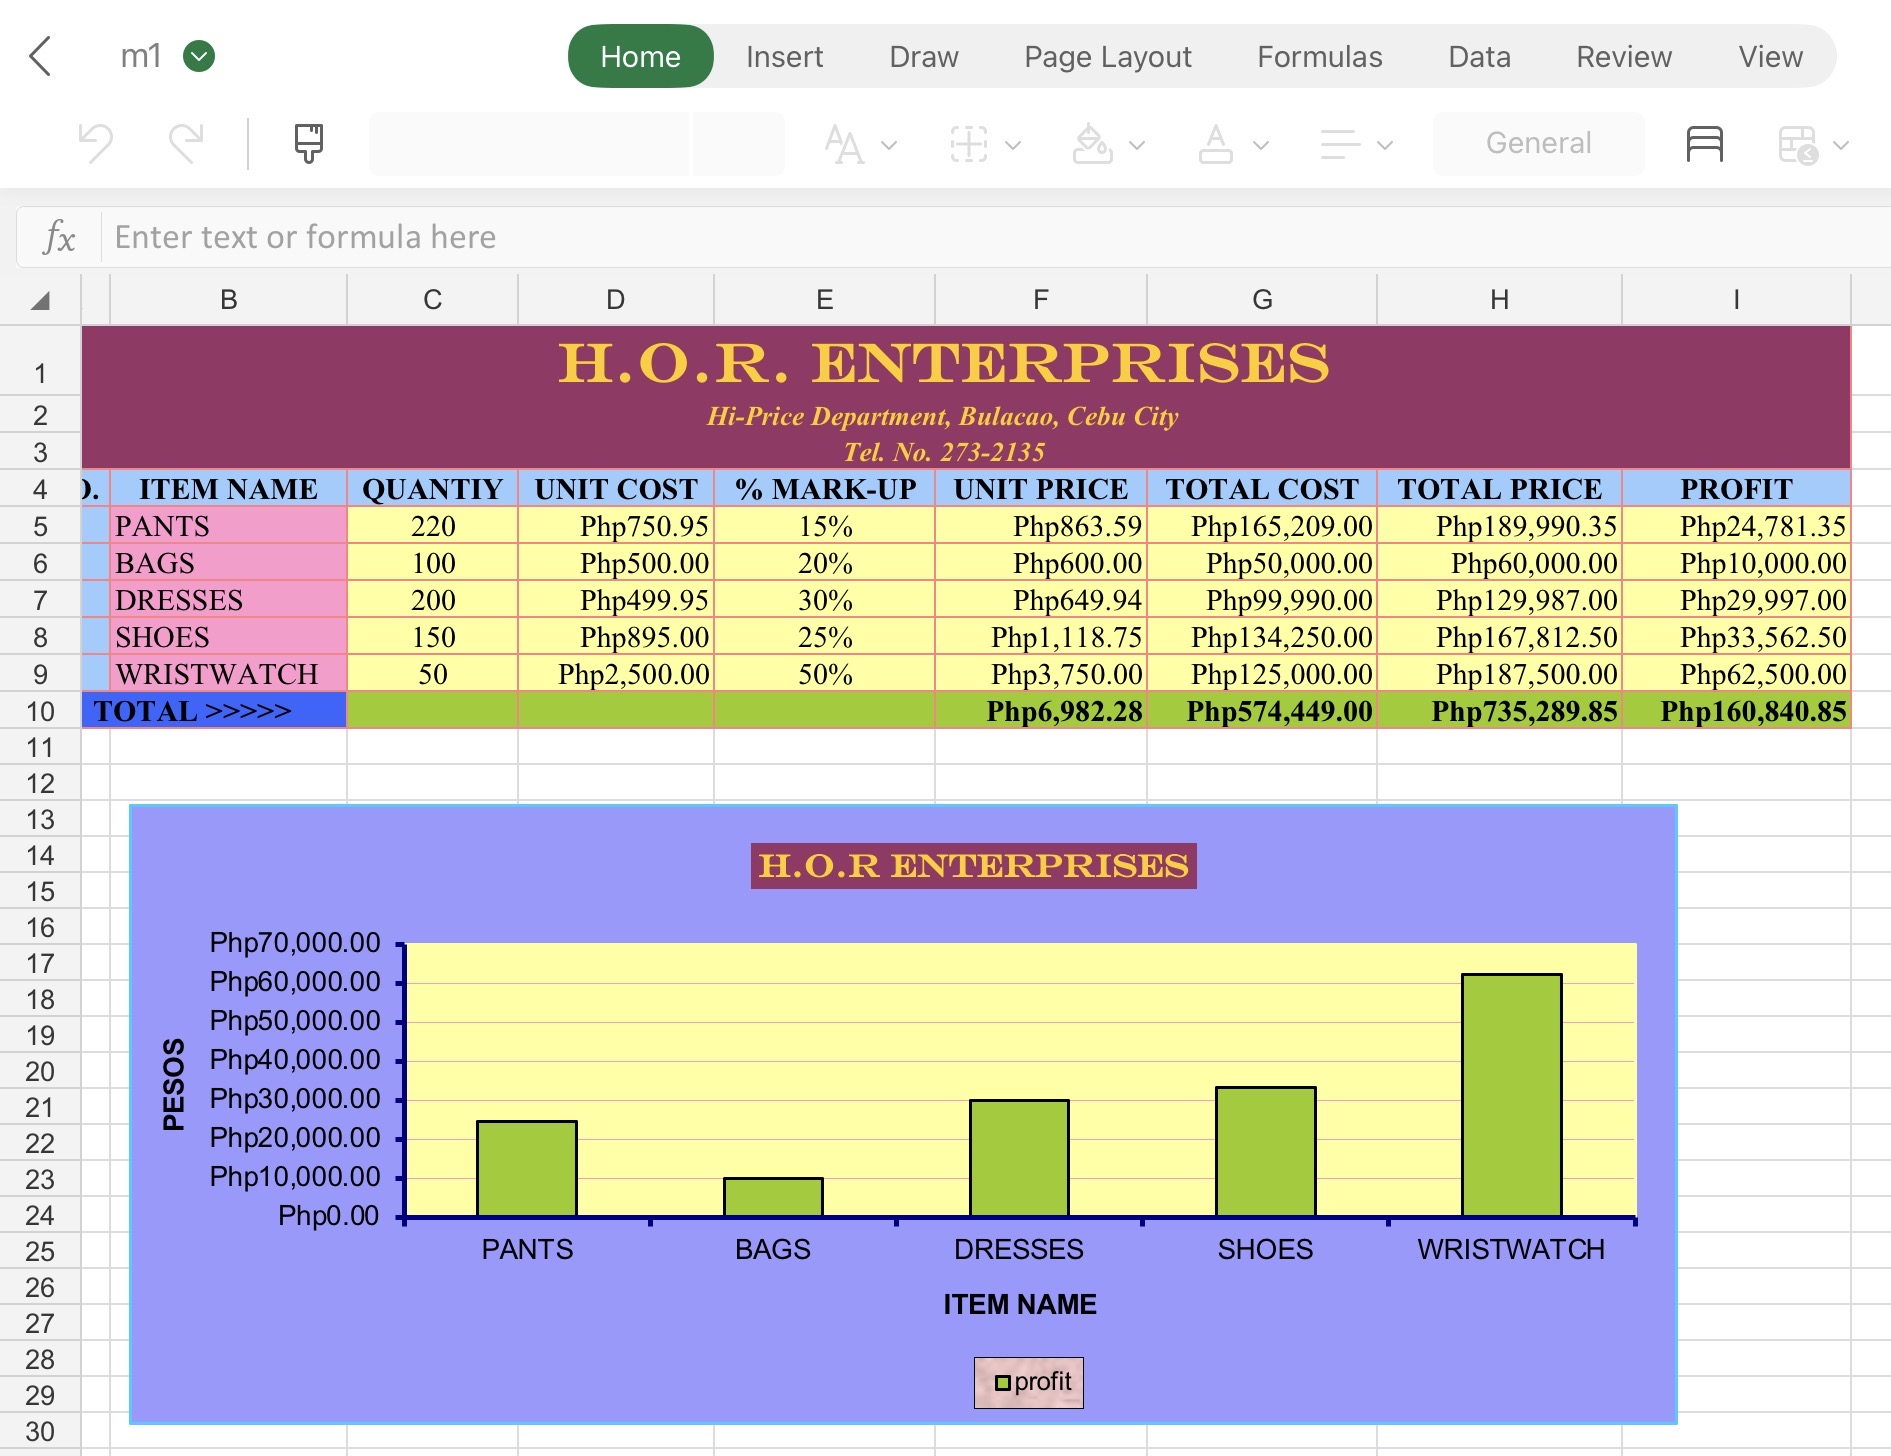The image size is (1891, 1456).
Task: Open the General number format box
Action: 1538,143
